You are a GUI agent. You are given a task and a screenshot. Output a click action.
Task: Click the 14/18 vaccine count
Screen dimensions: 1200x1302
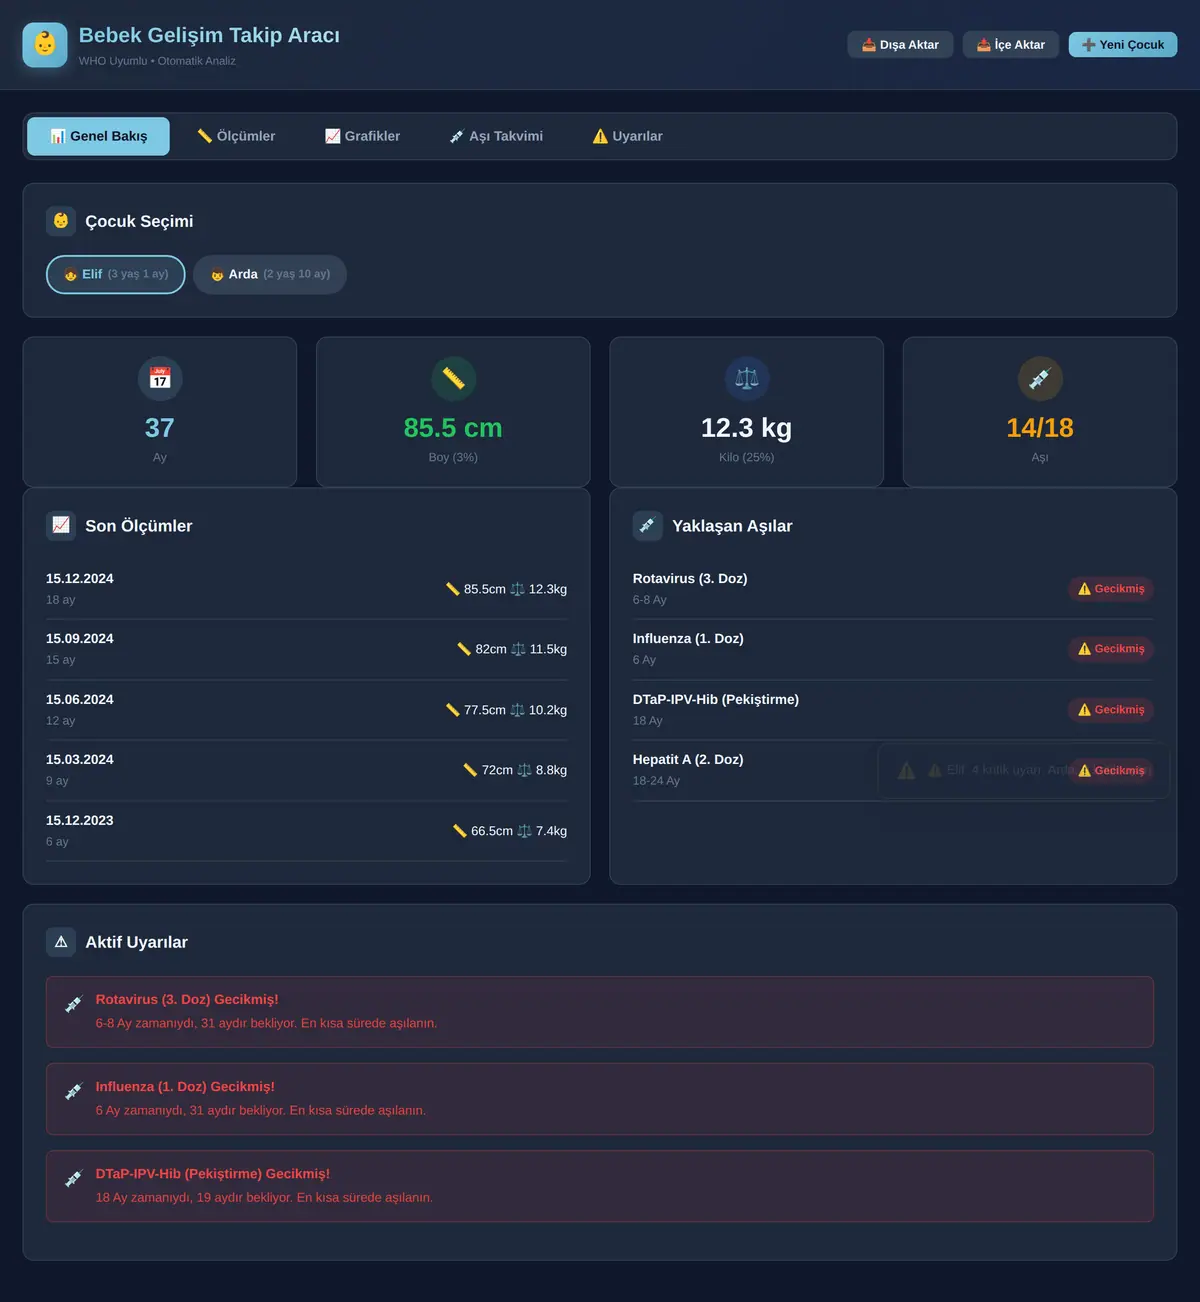[x=1040, y=428]
